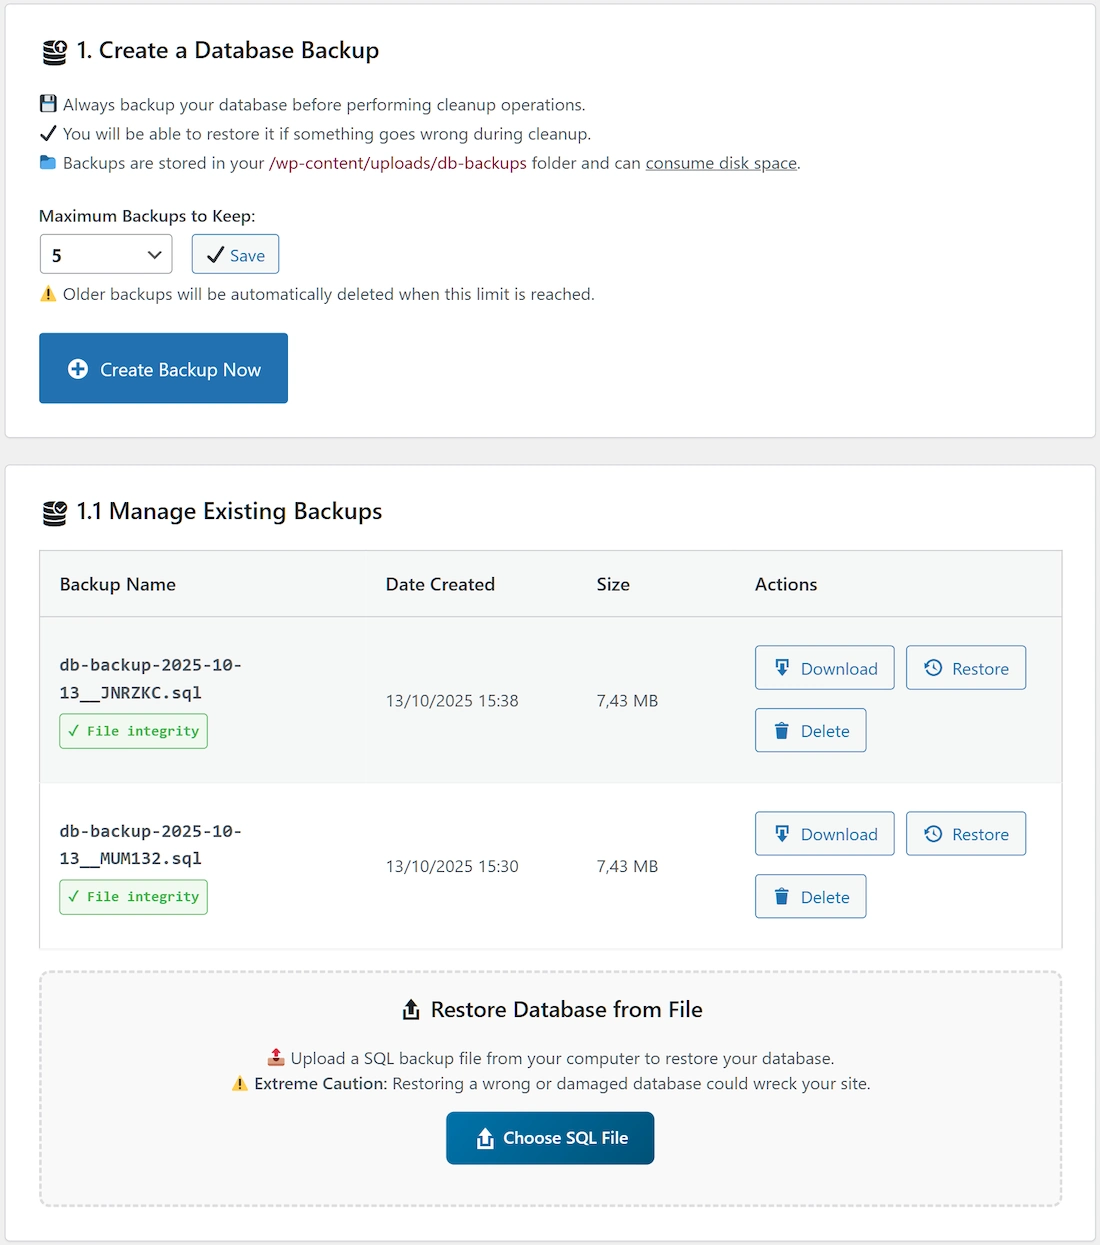Click the database icon beside "Create a Database Backup"
The image size is (1100, 1245).
click(x=54, y=51)
